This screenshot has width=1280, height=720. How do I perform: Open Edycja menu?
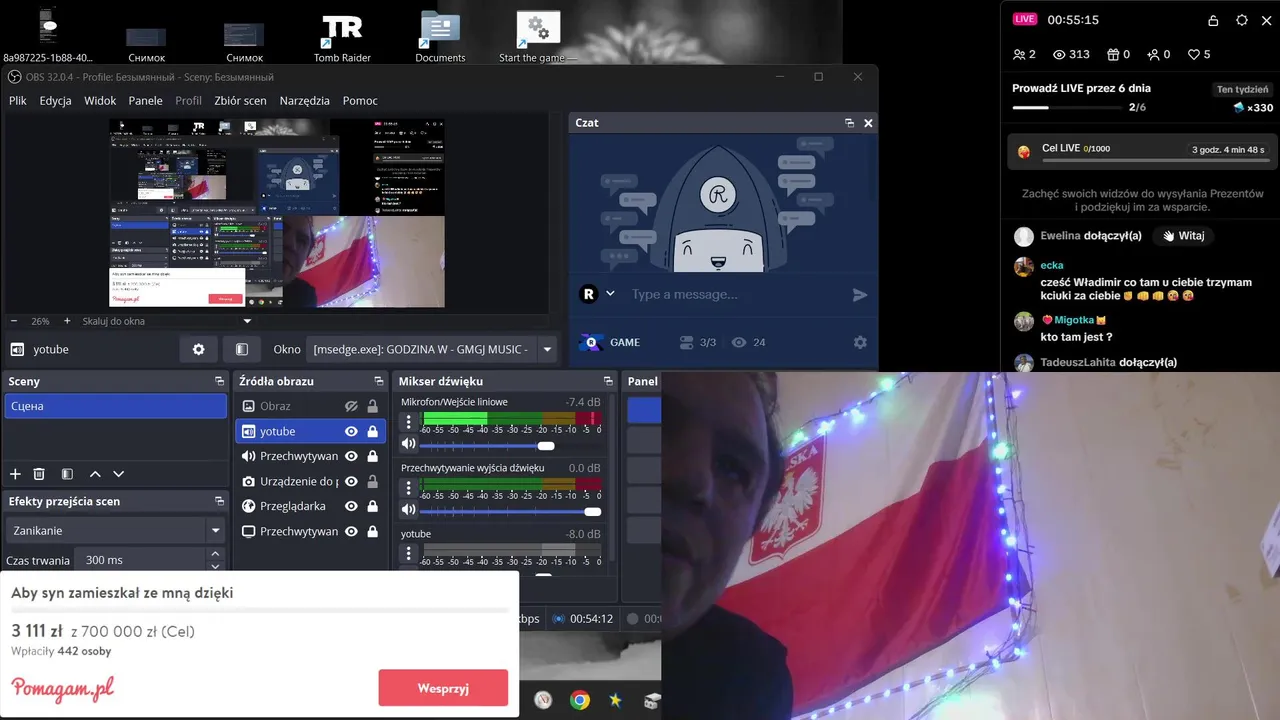coord(55,100)
